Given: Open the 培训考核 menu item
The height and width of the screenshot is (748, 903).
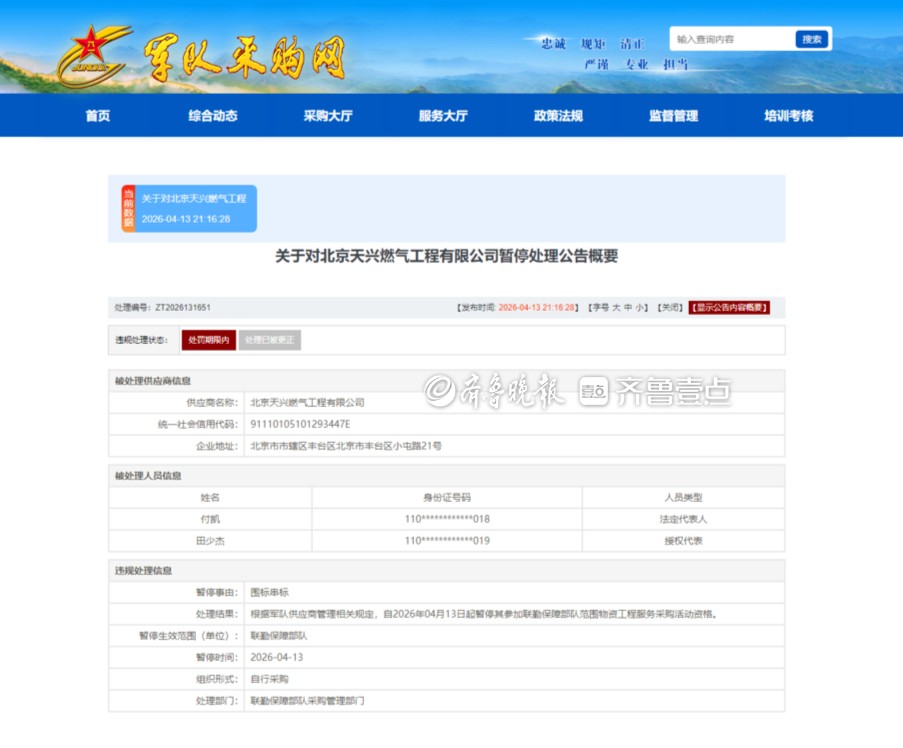Looking at the screenshot, I should 789,116.
